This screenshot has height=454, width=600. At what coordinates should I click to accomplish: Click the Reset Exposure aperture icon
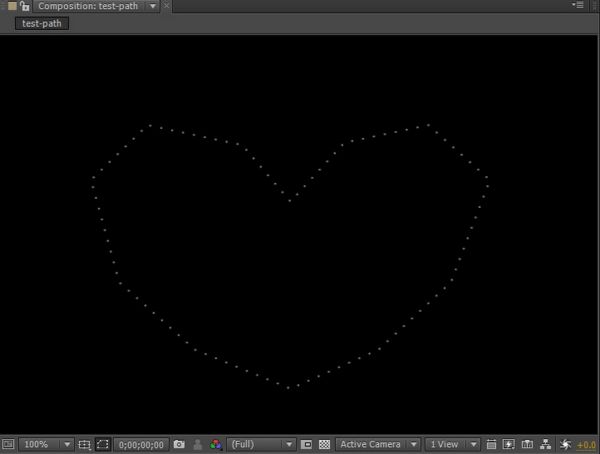[x=565, y=444]
